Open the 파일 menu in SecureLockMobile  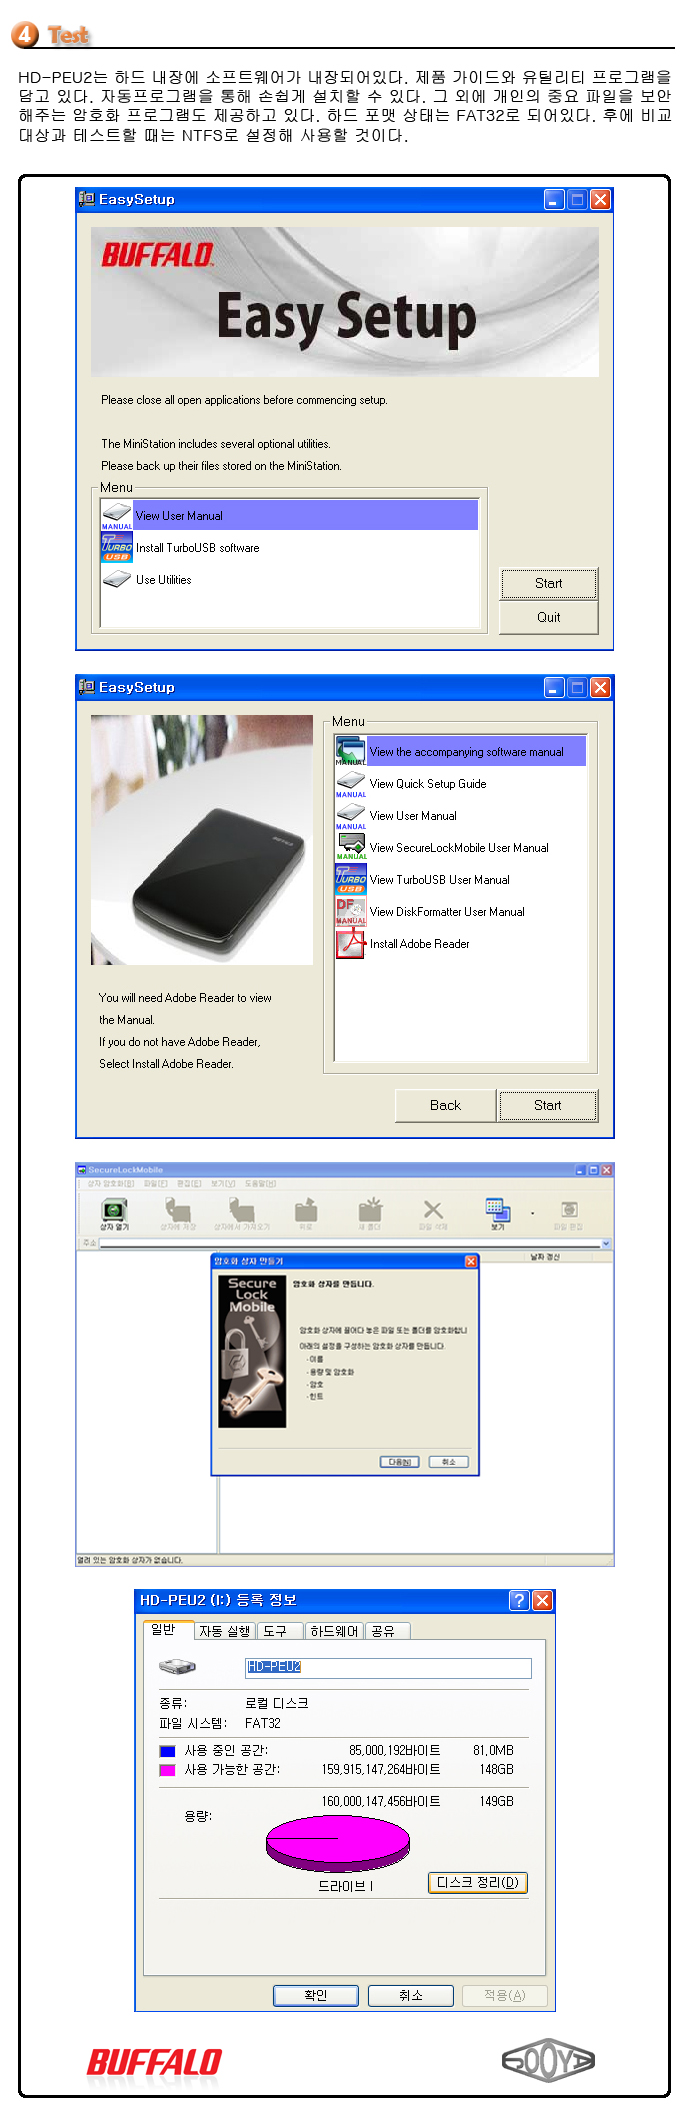pyautogui.click(x=155, y=1183)
